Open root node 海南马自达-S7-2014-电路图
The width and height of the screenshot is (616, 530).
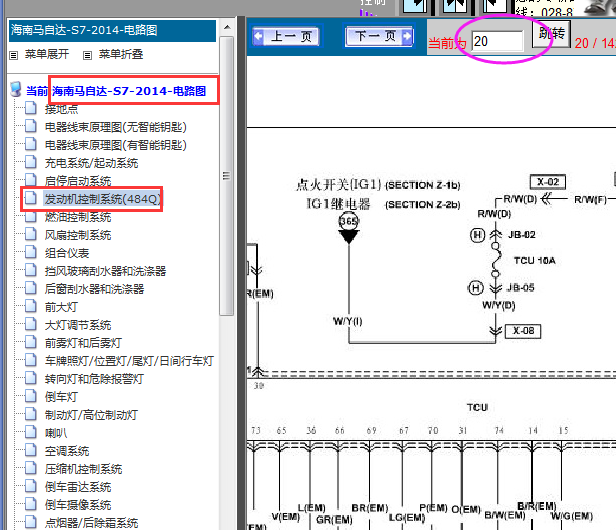pyautogui.click(x=129, y=91)
